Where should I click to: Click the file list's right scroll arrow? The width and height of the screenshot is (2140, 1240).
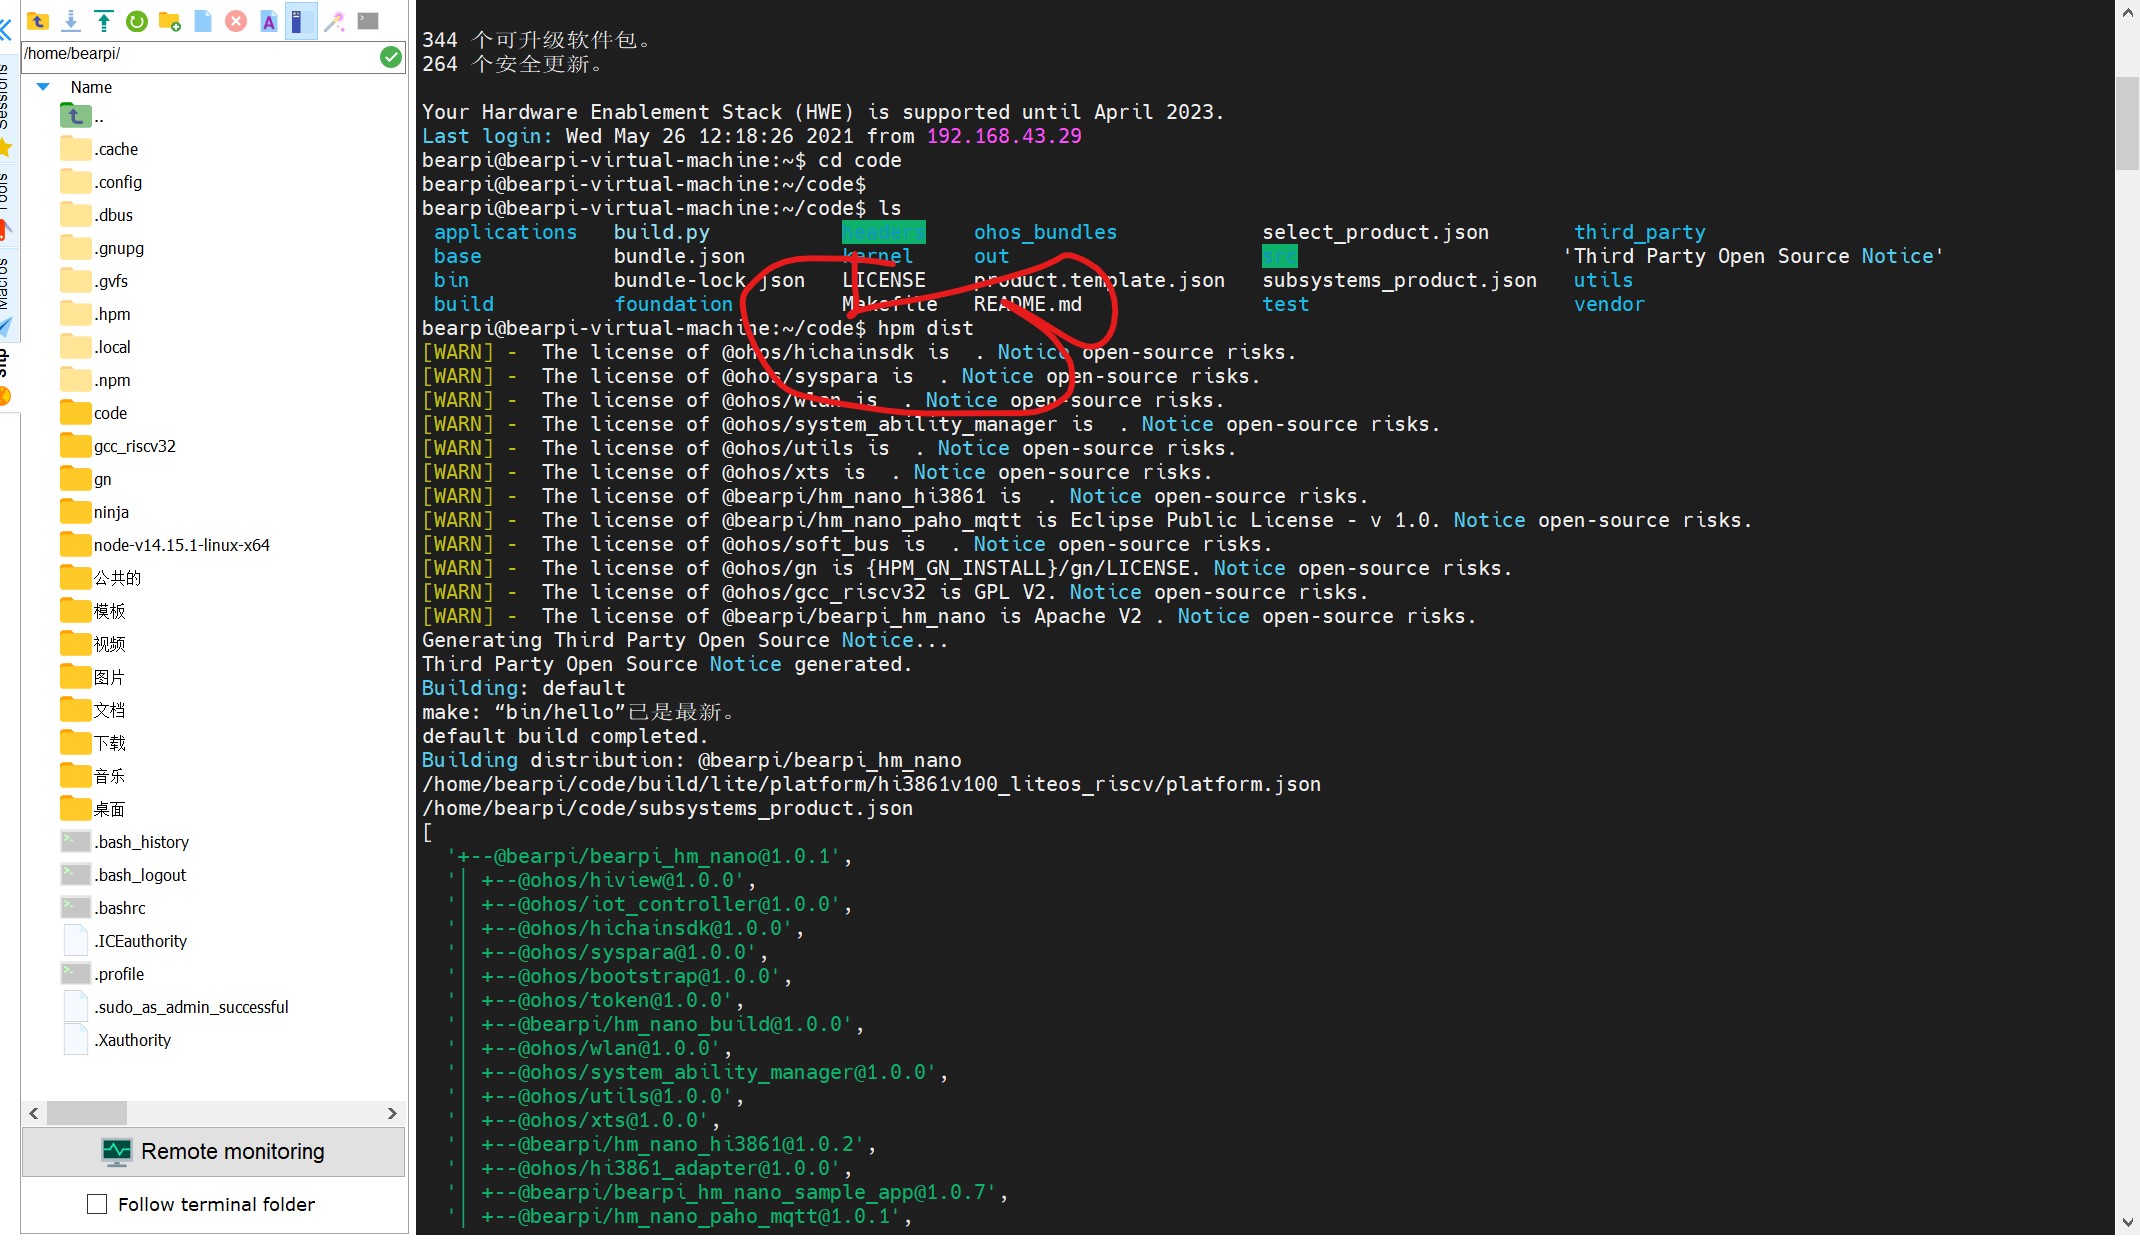coord(392,1113)
